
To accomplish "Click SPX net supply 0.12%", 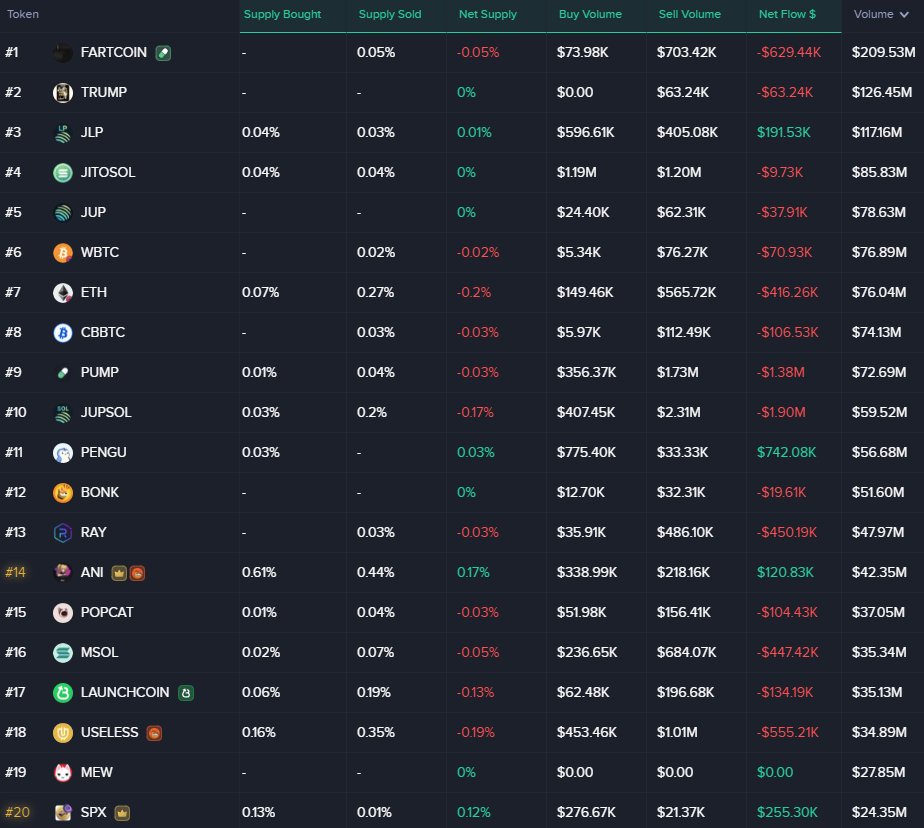I will pyautogui.click(x=474, y=813).
